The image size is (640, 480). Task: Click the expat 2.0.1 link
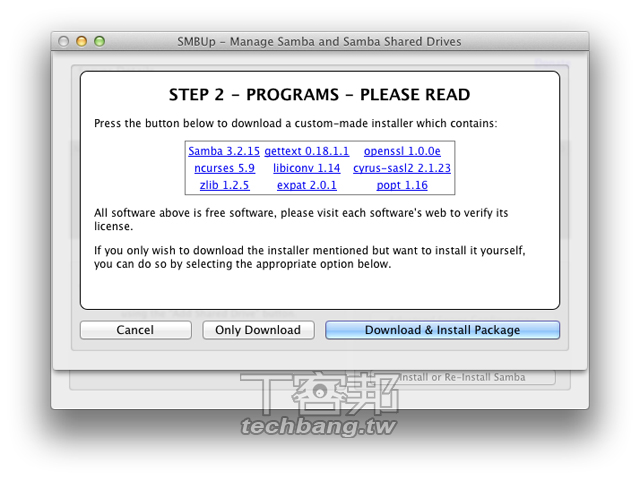pos(307,186)
